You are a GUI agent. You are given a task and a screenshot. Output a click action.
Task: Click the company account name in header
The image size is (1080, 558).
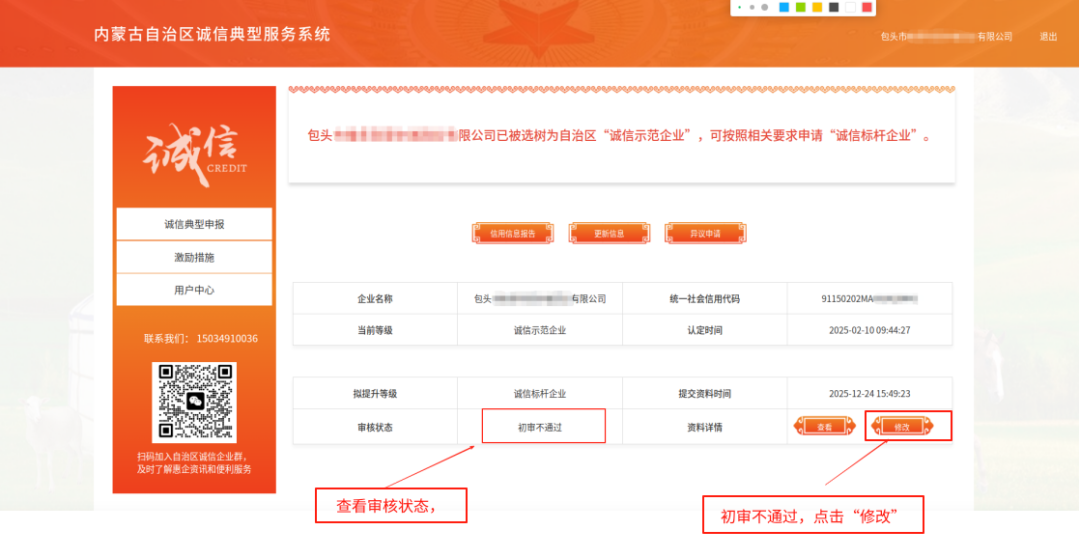click(x=946, y=37)
